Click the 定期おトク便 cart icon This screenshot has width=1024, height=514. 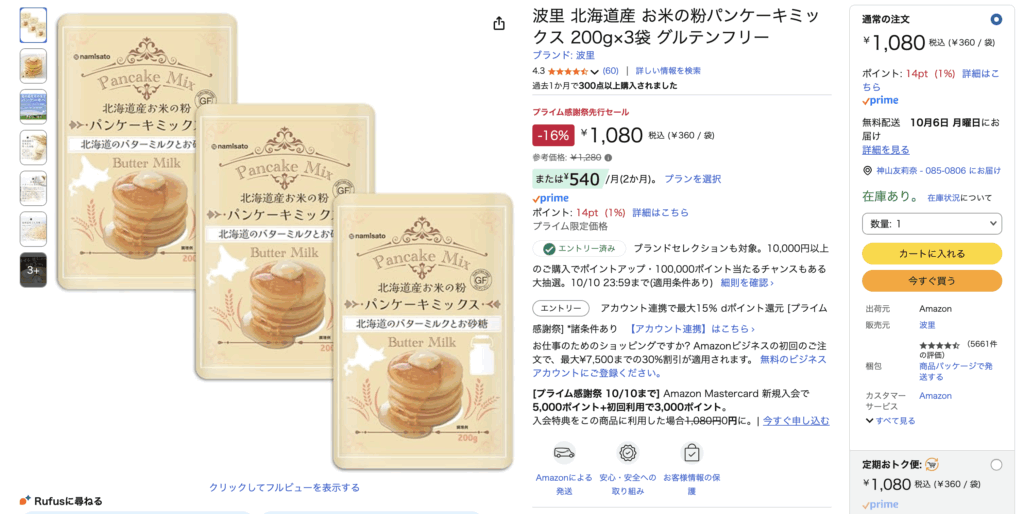(x=932, y=464)
